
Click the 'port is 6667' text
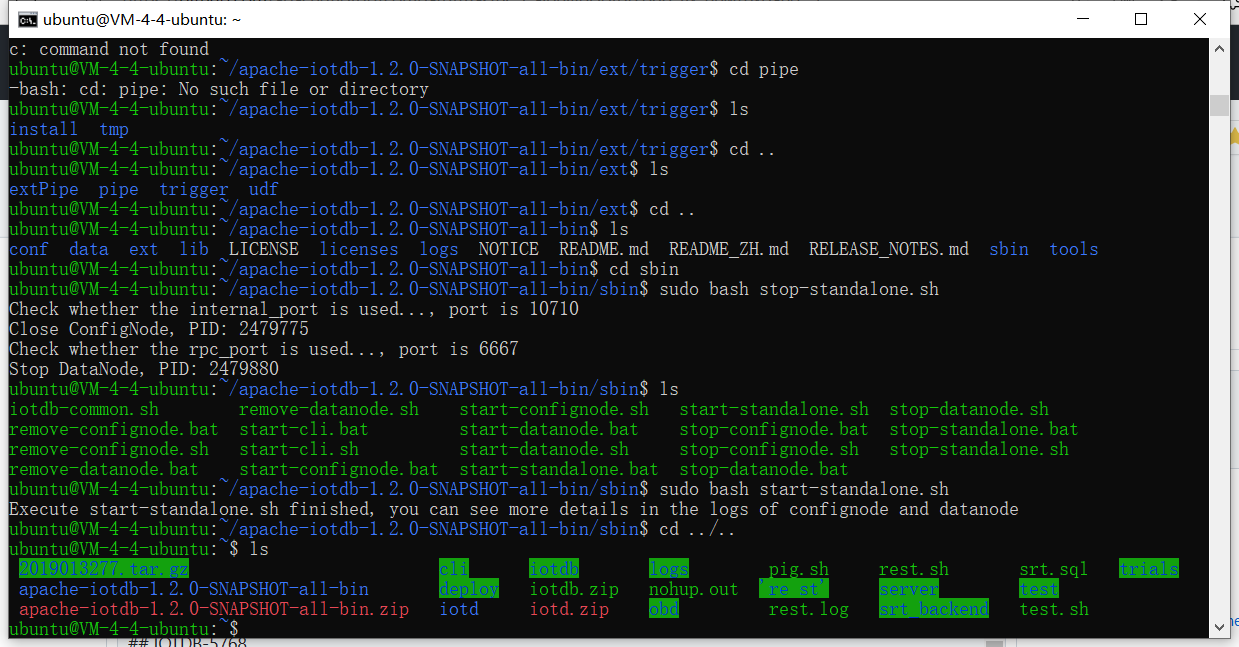click(459, 349)
